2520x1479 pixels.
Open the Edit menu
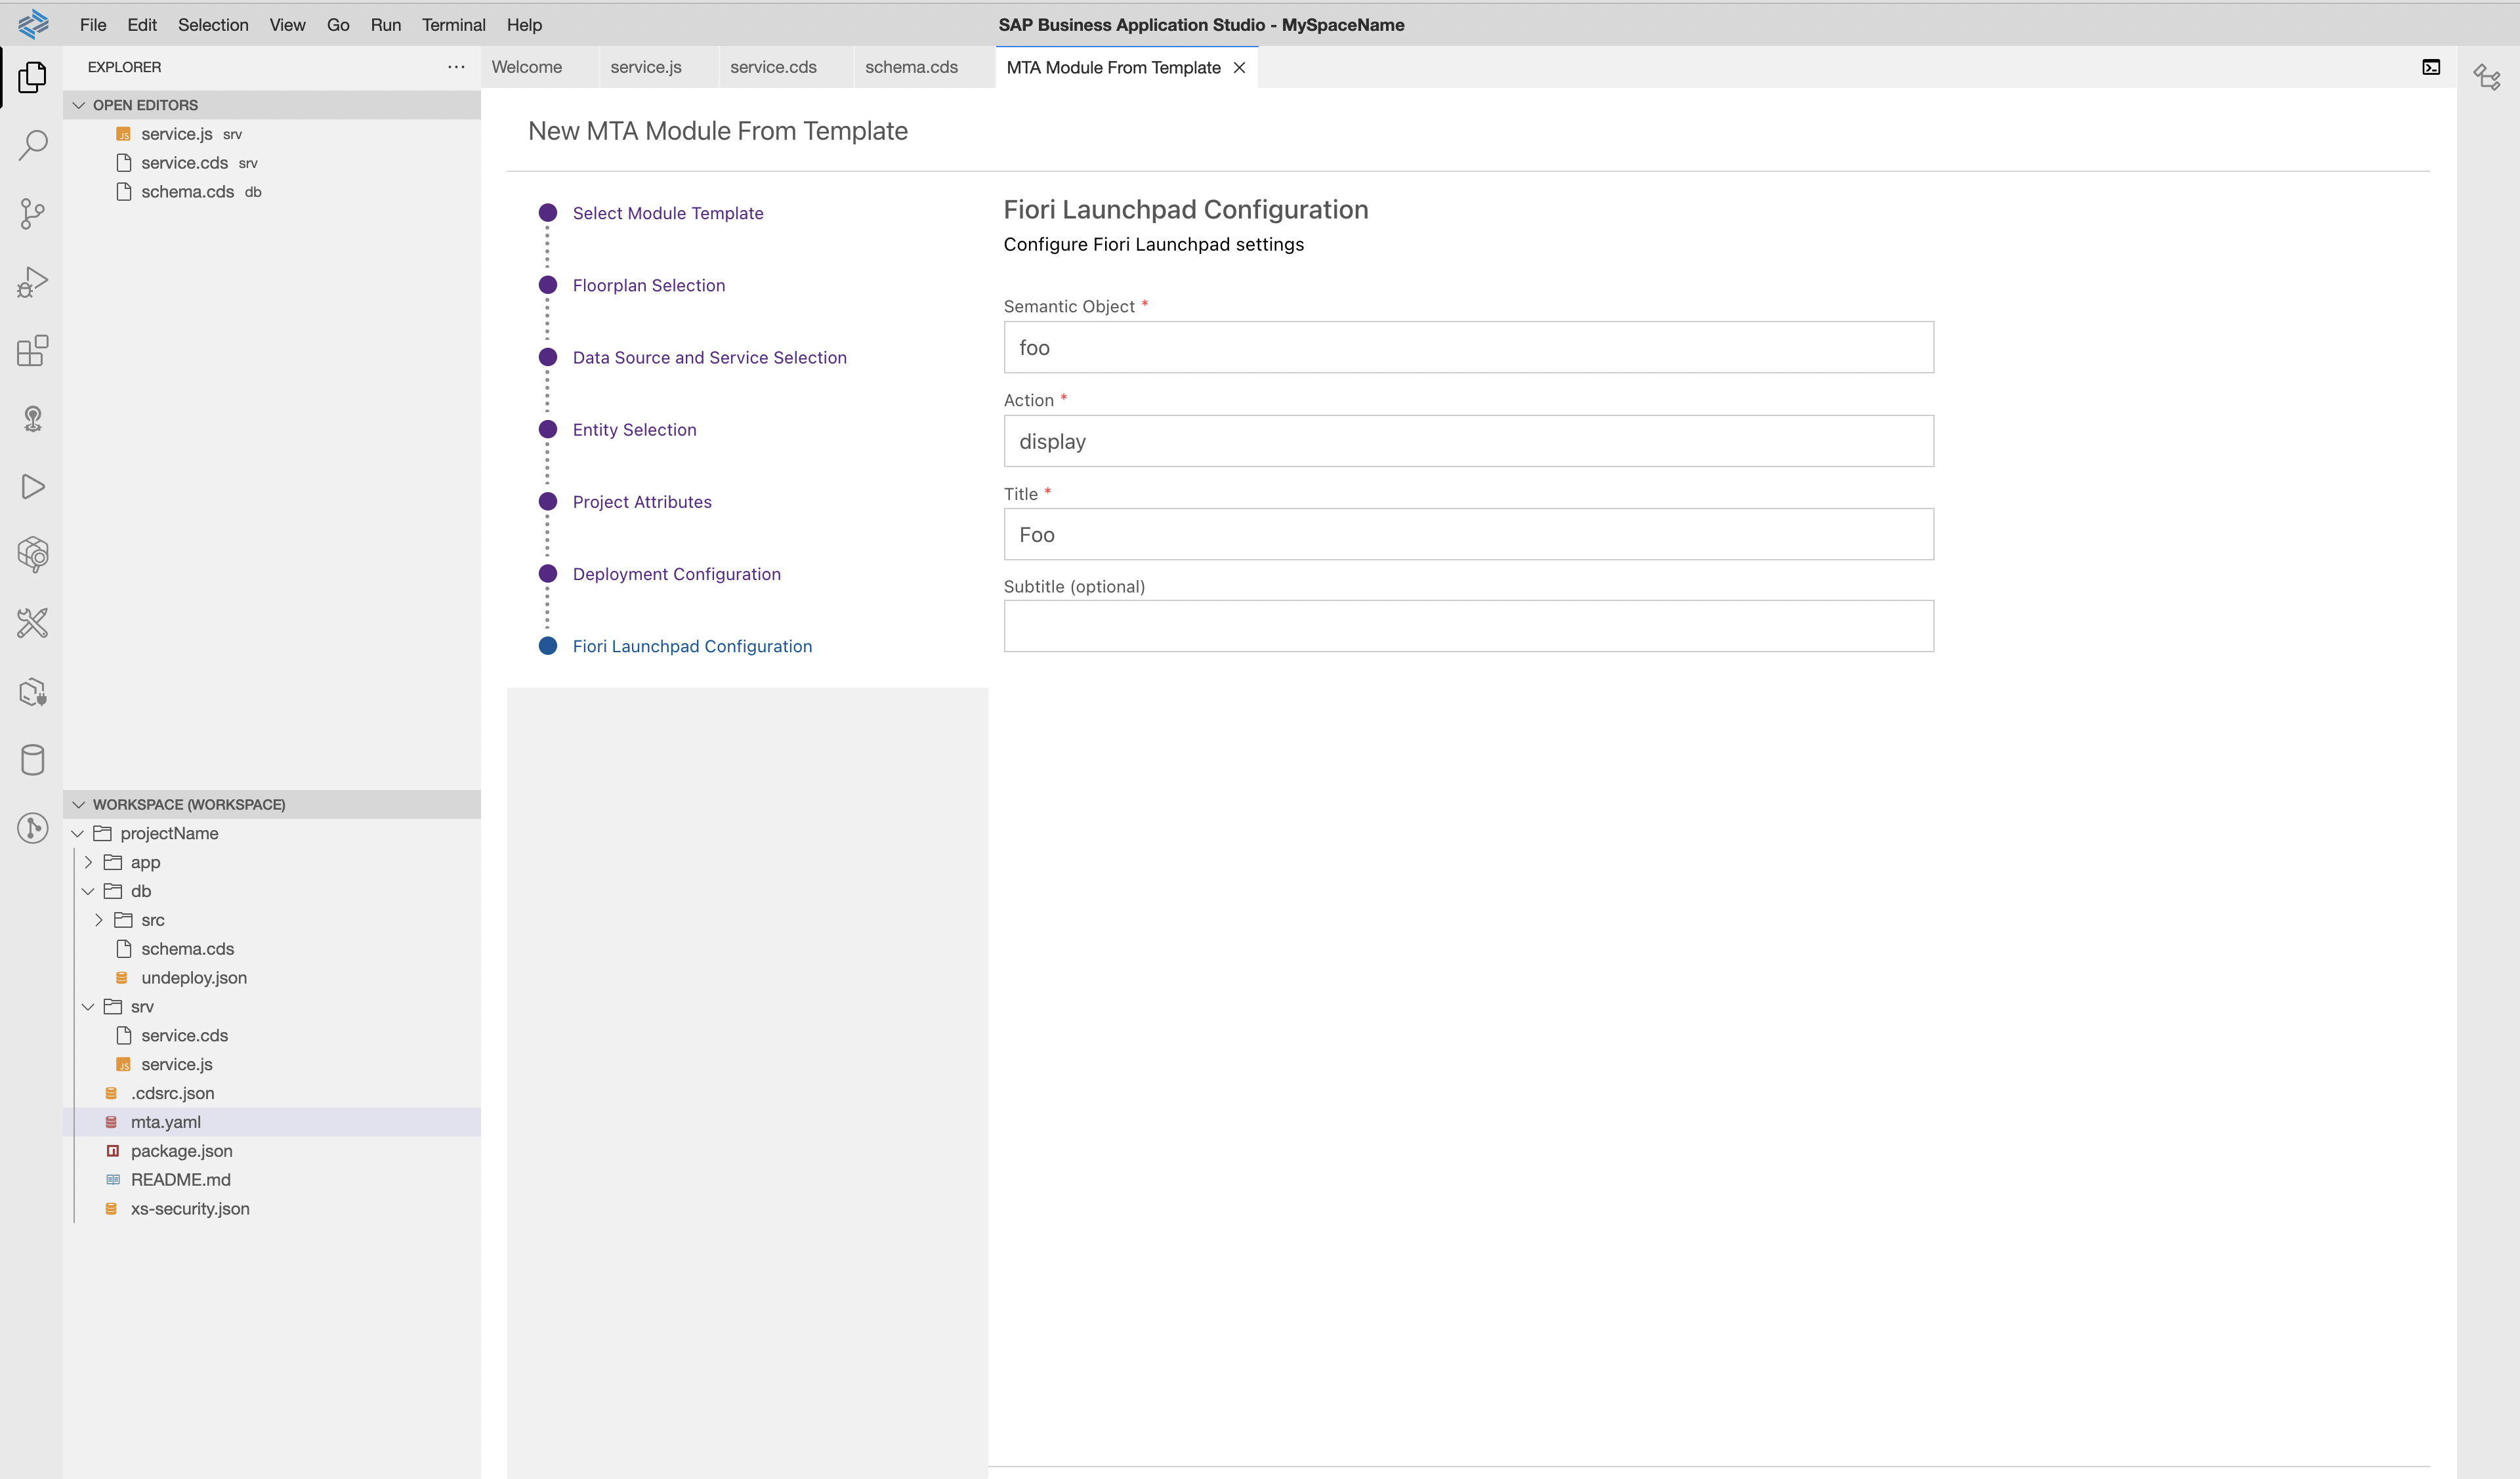[x=142, y=25]
